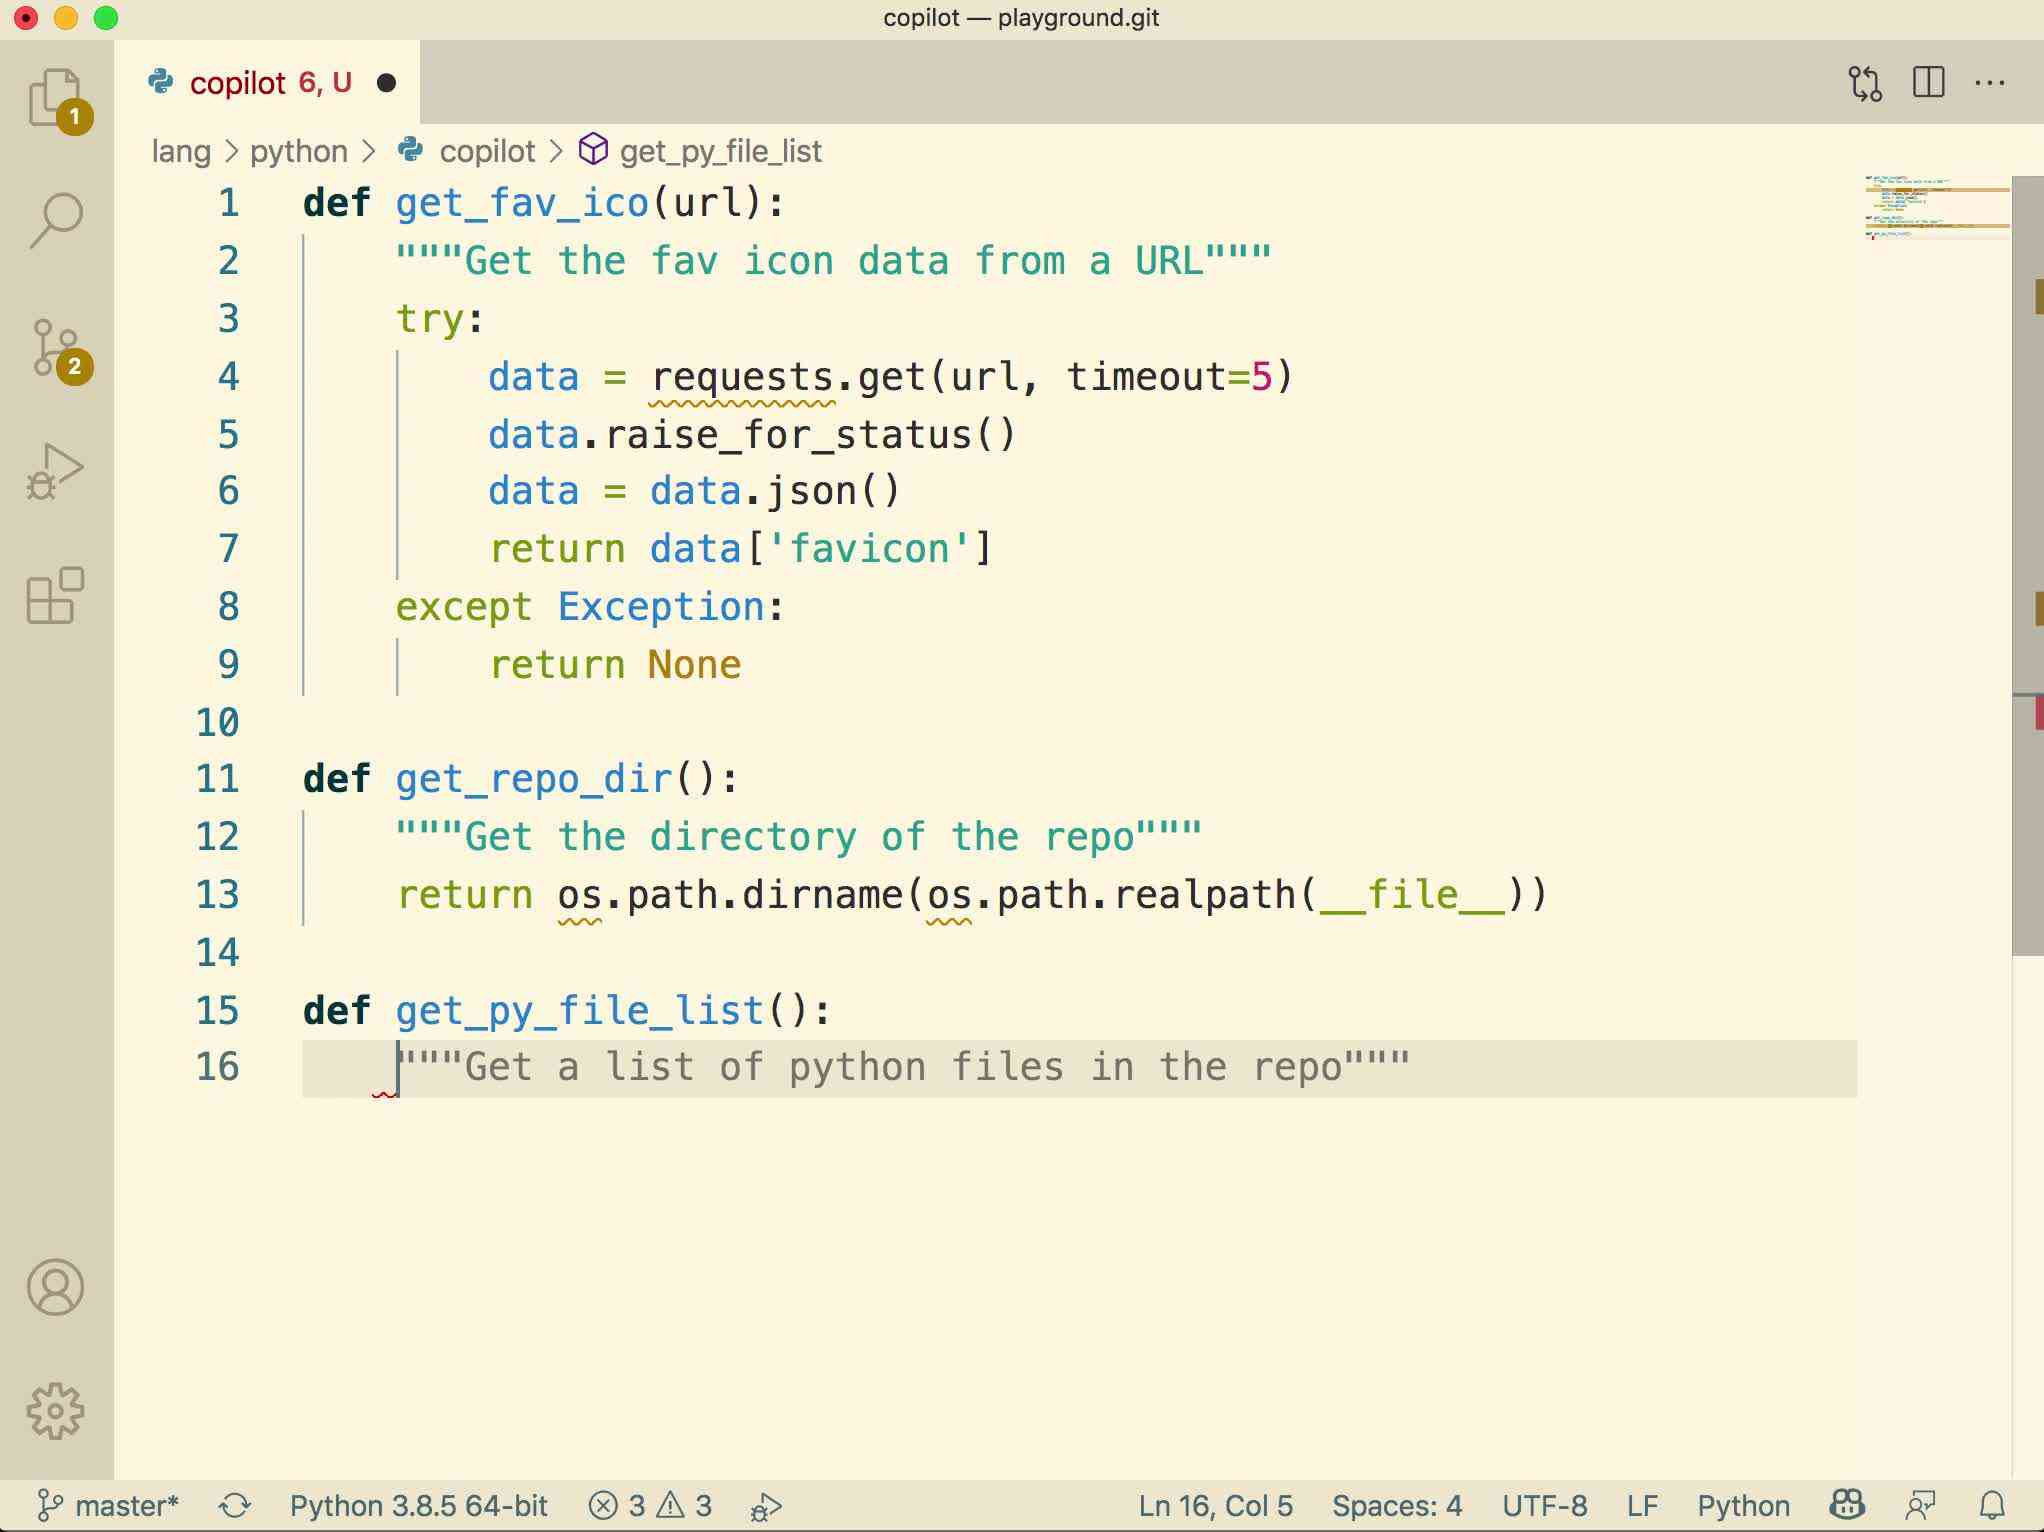2044x1532 pixels.
Task: Change encoding via UTF-8
Action: [1545, 1506]
